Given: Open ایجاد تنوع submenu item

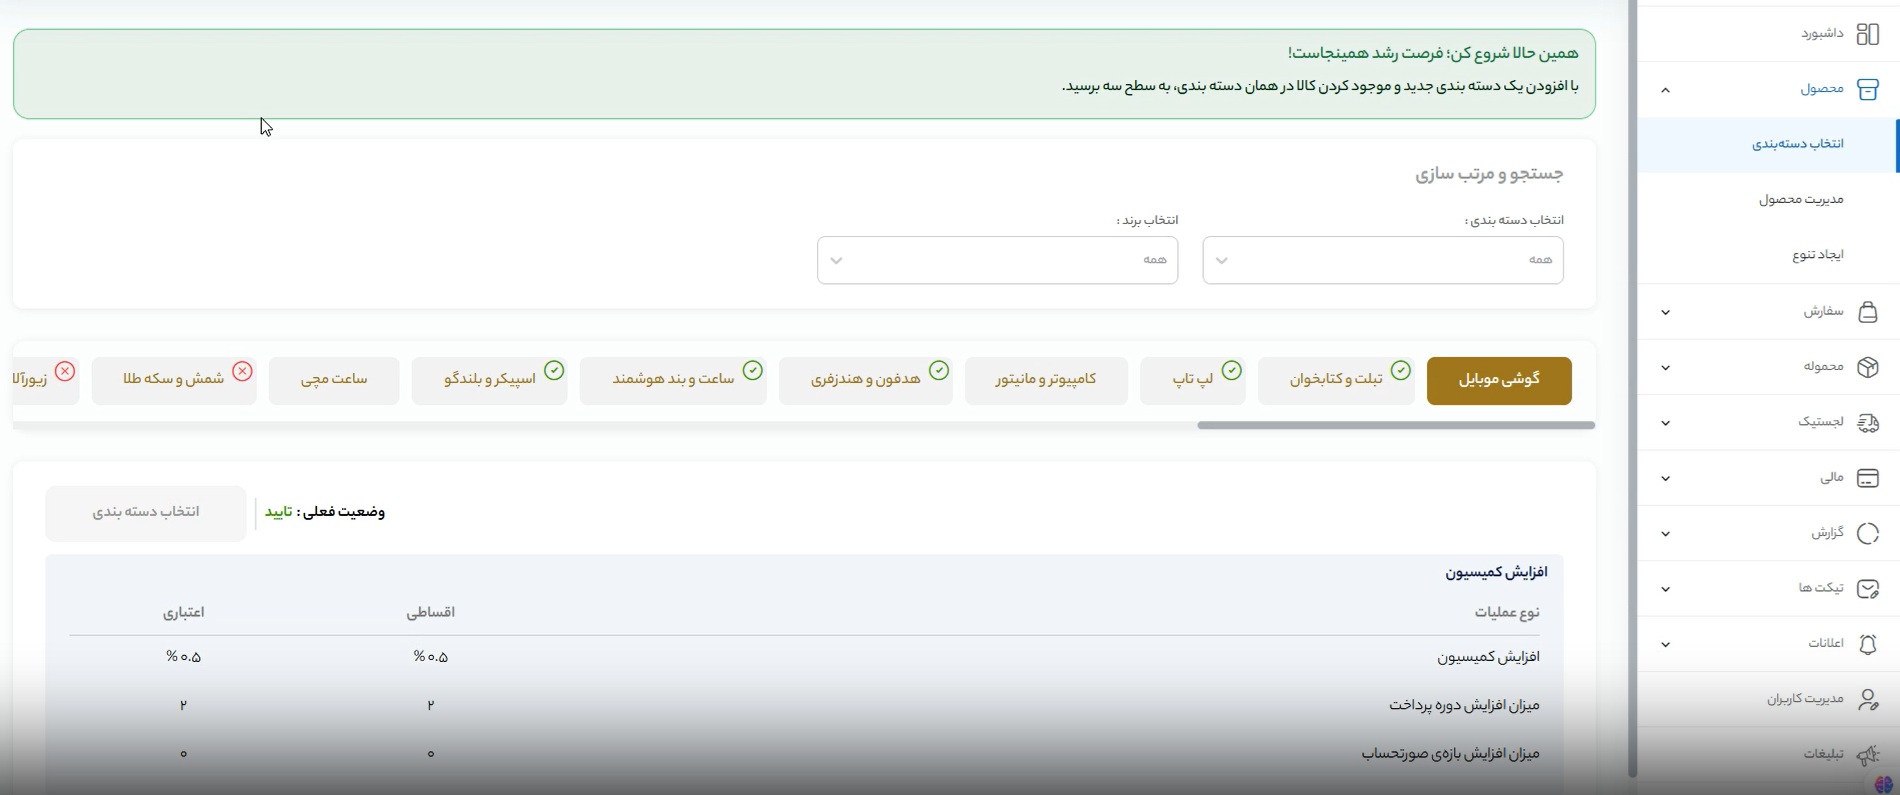Looking at the screenshot, I should tap(1817, 255).
